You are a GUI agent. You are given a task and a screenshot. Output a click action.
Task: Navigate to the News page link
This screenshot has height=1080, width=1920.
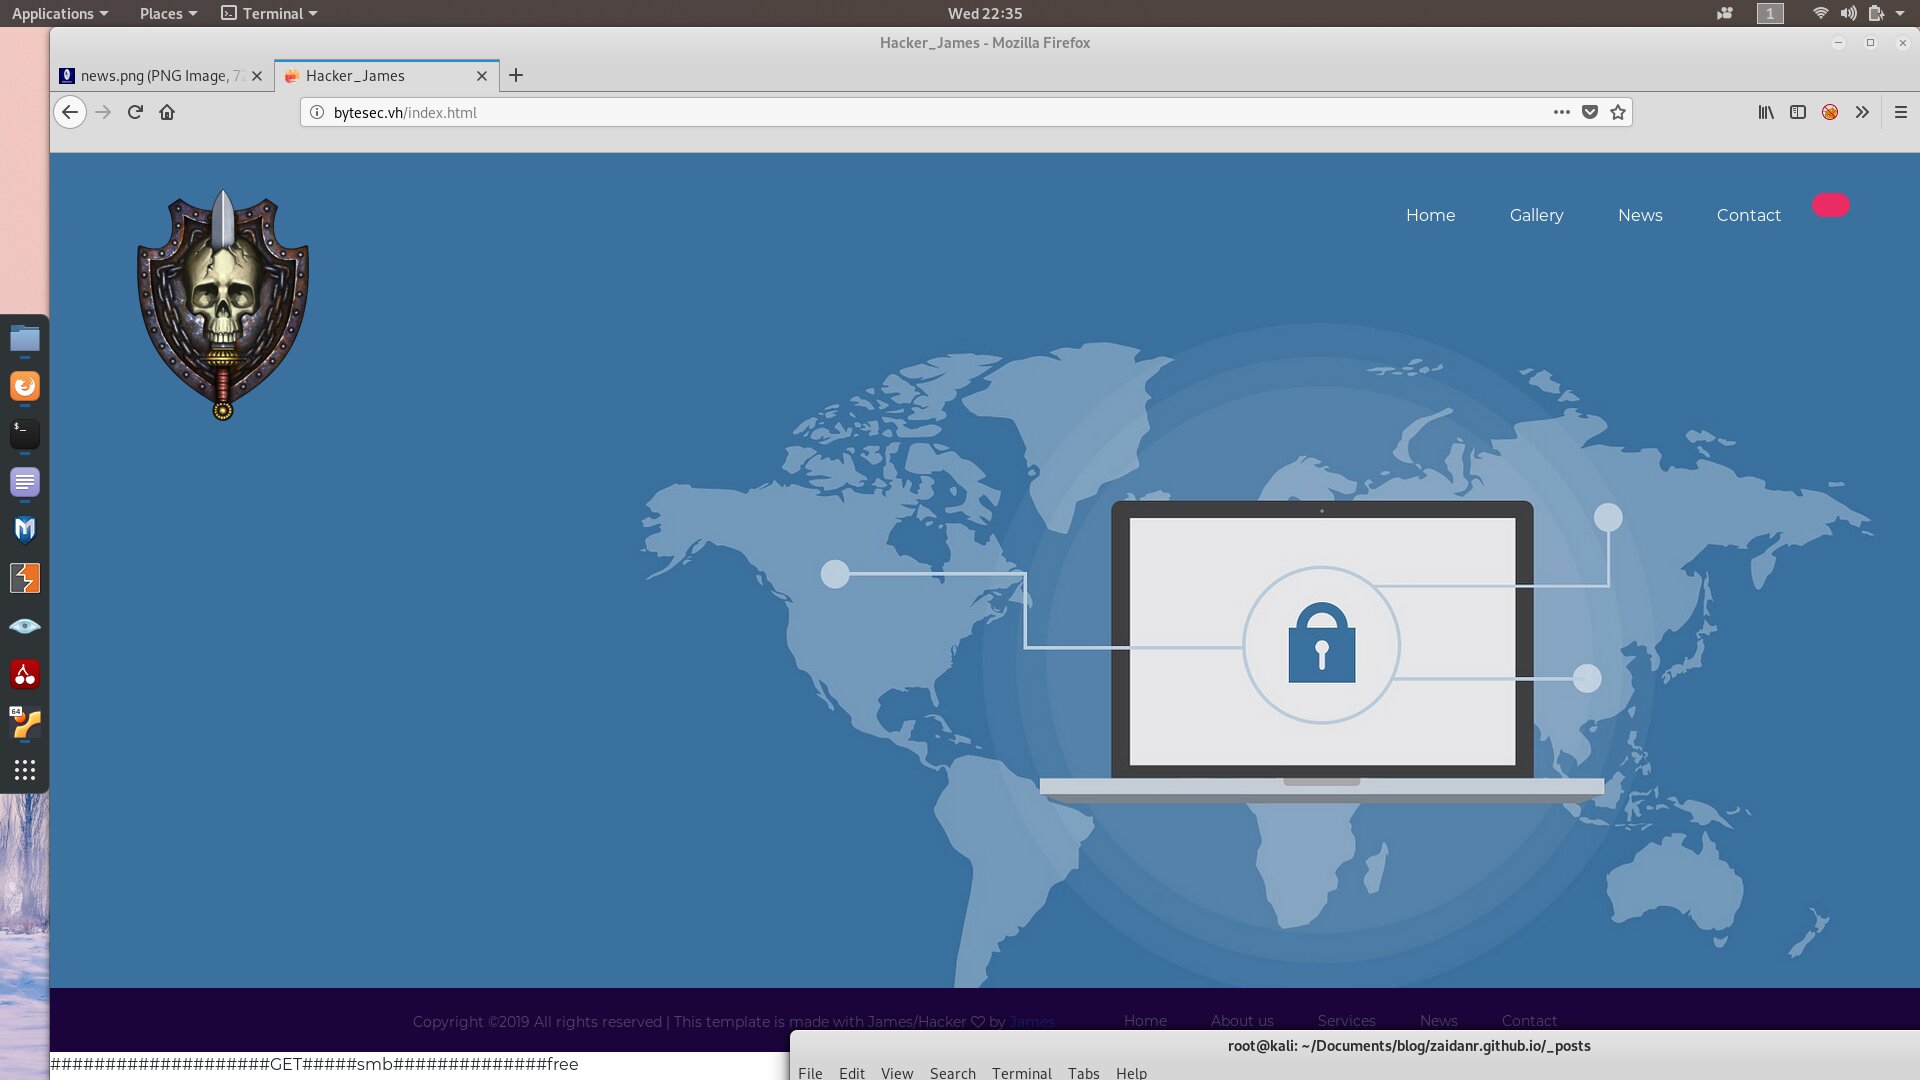point(1639,215)
